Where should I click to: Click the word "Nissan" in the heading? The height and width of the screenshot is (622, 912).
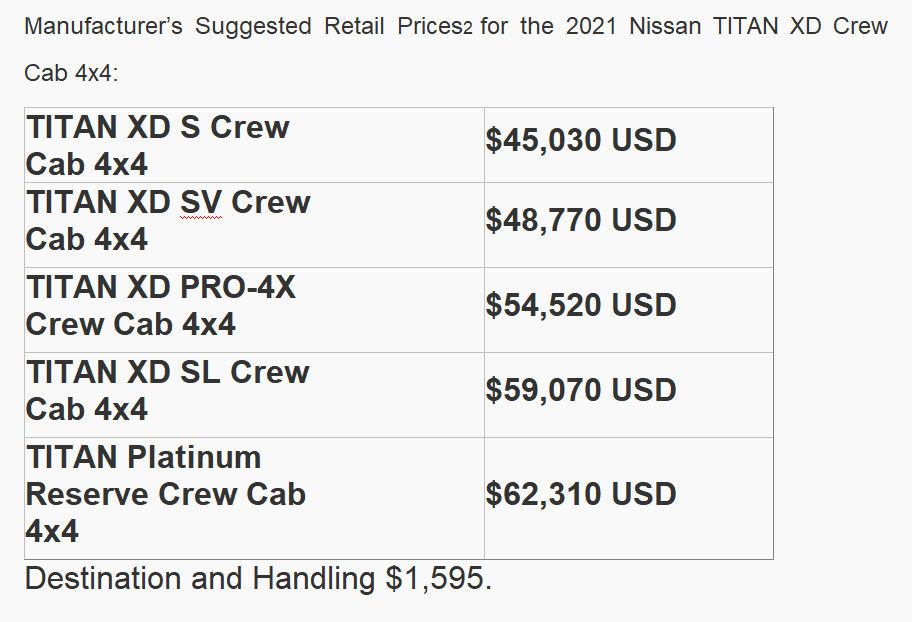(x=665, y=27)
